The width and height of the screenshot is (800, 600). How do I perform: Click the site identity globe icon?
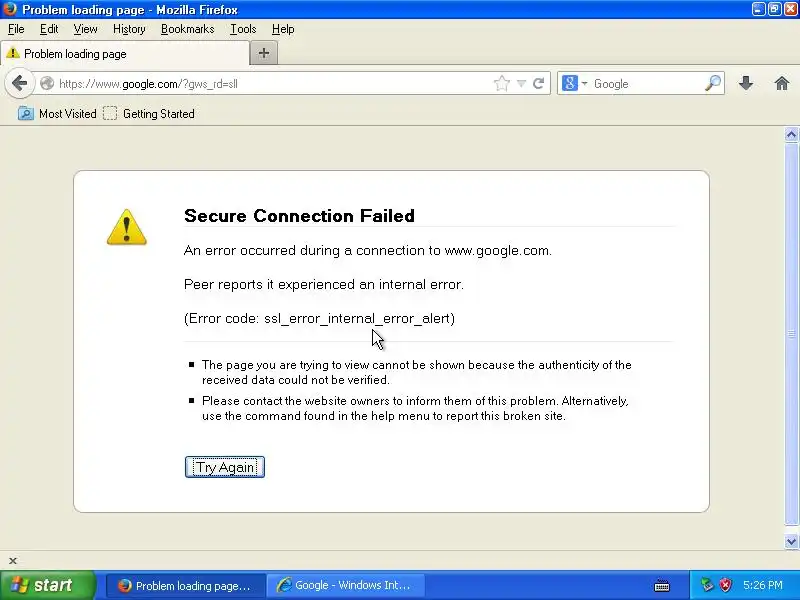tap(47, 83)
